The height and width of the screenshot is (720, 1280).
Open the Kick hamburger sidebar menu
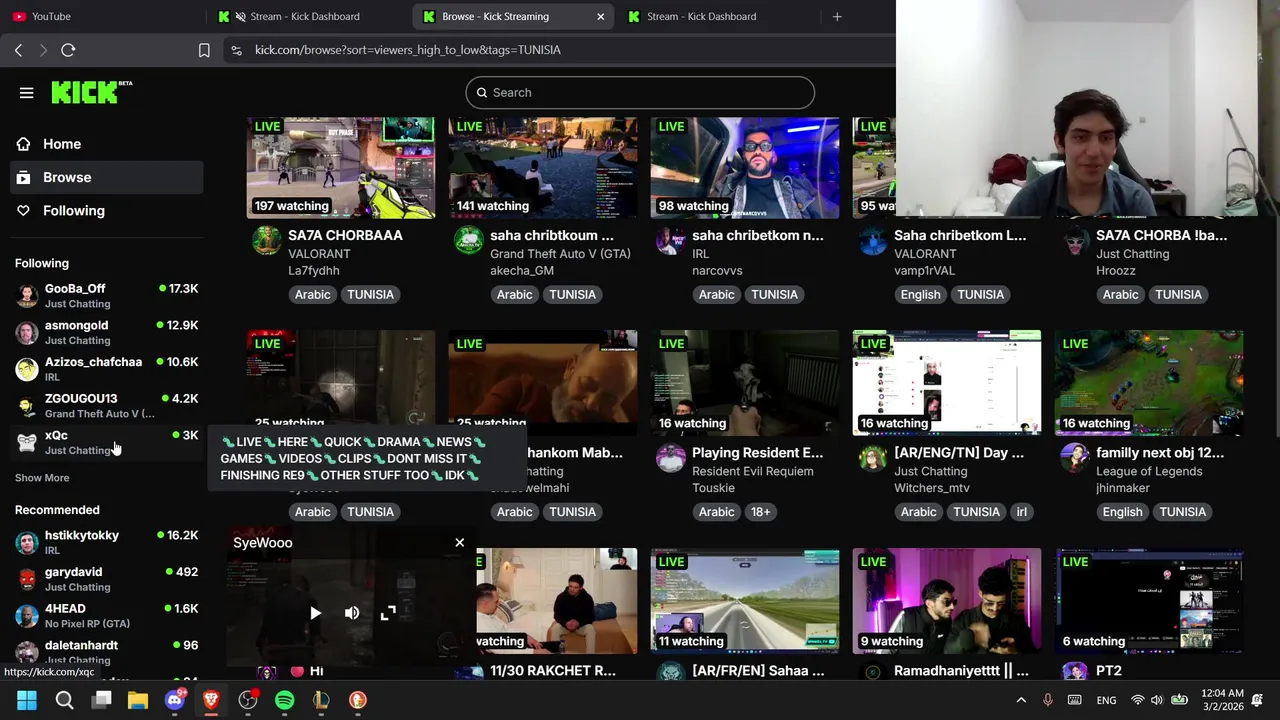27,93
